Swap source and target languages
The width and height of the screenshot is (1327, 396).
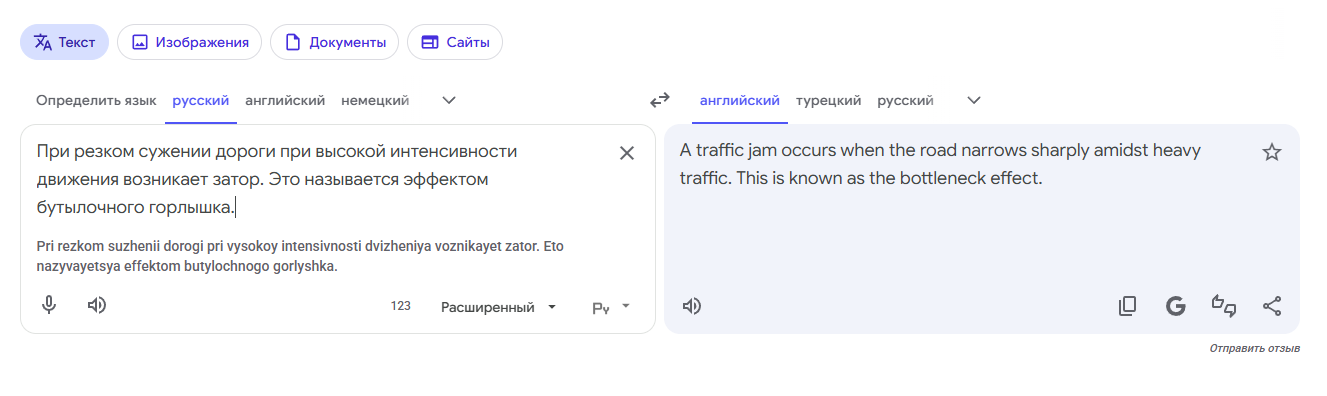click(660, 100)
